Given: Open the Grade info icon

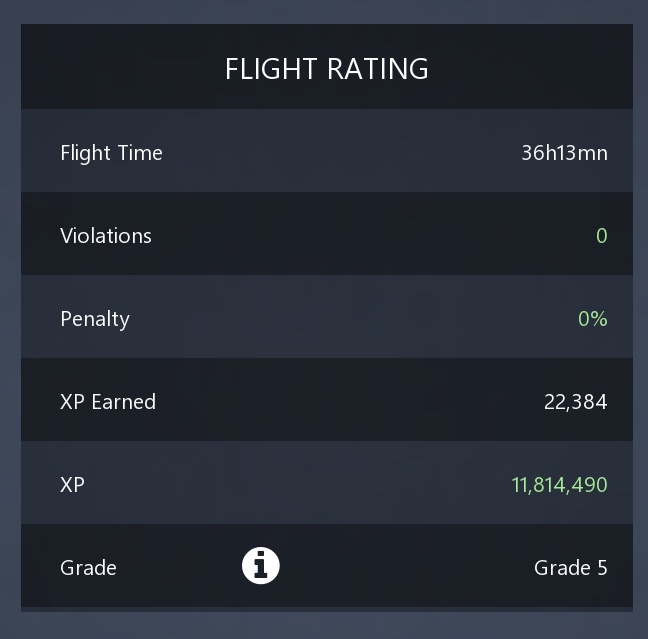Looking at the screenshot, I should pyautogui.click(x=261, y=565).
